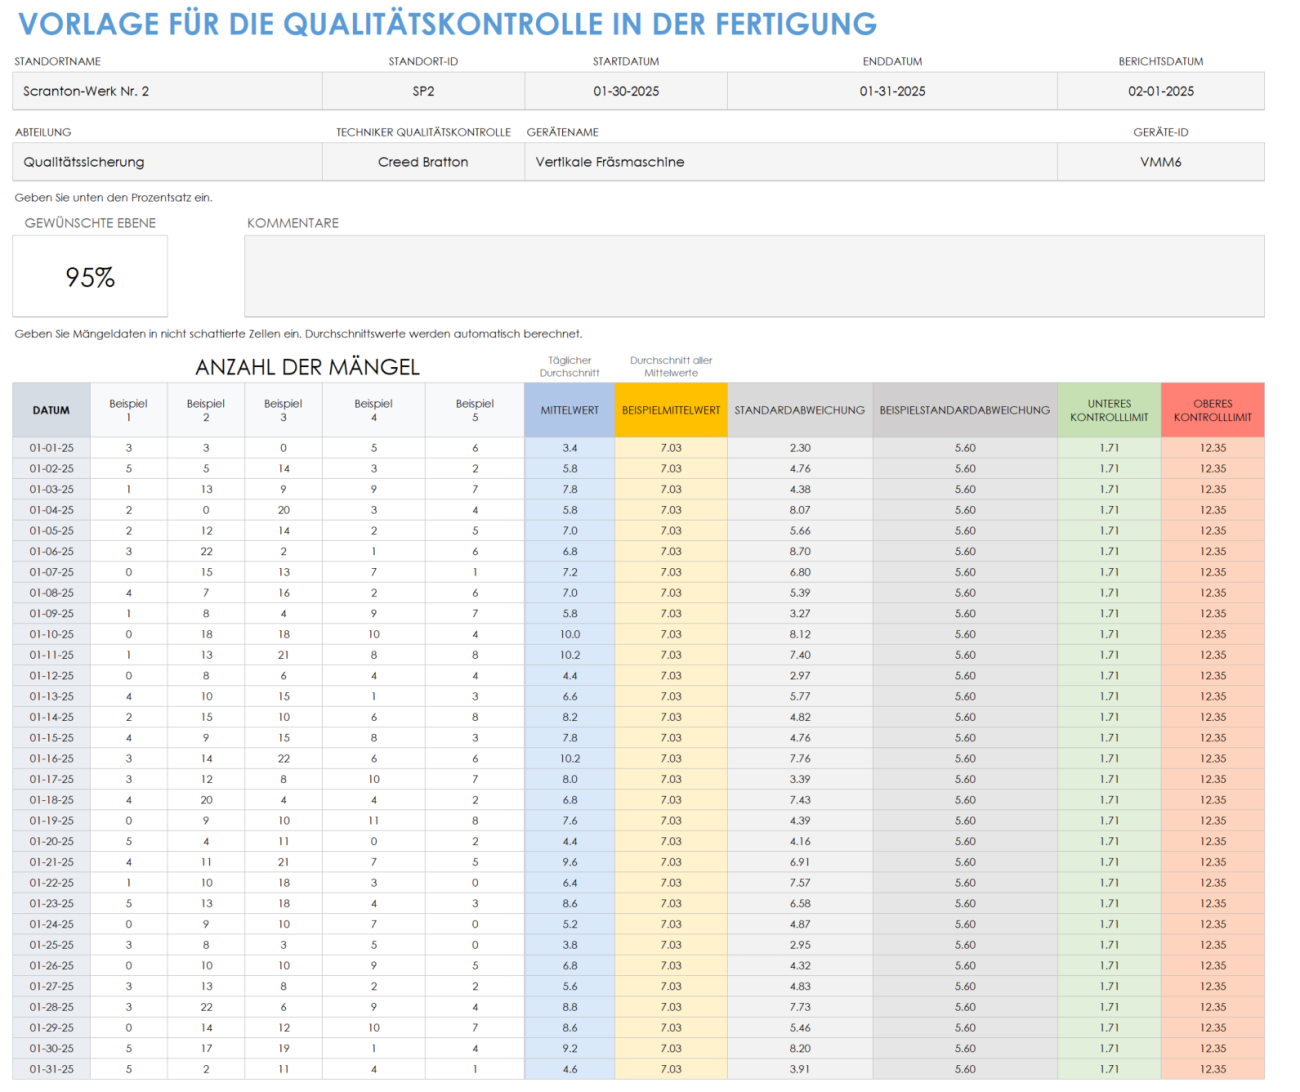Click the Abteilung field Qualitätssicherung
Screen dimensions: 1300x1092
point(166,161)
